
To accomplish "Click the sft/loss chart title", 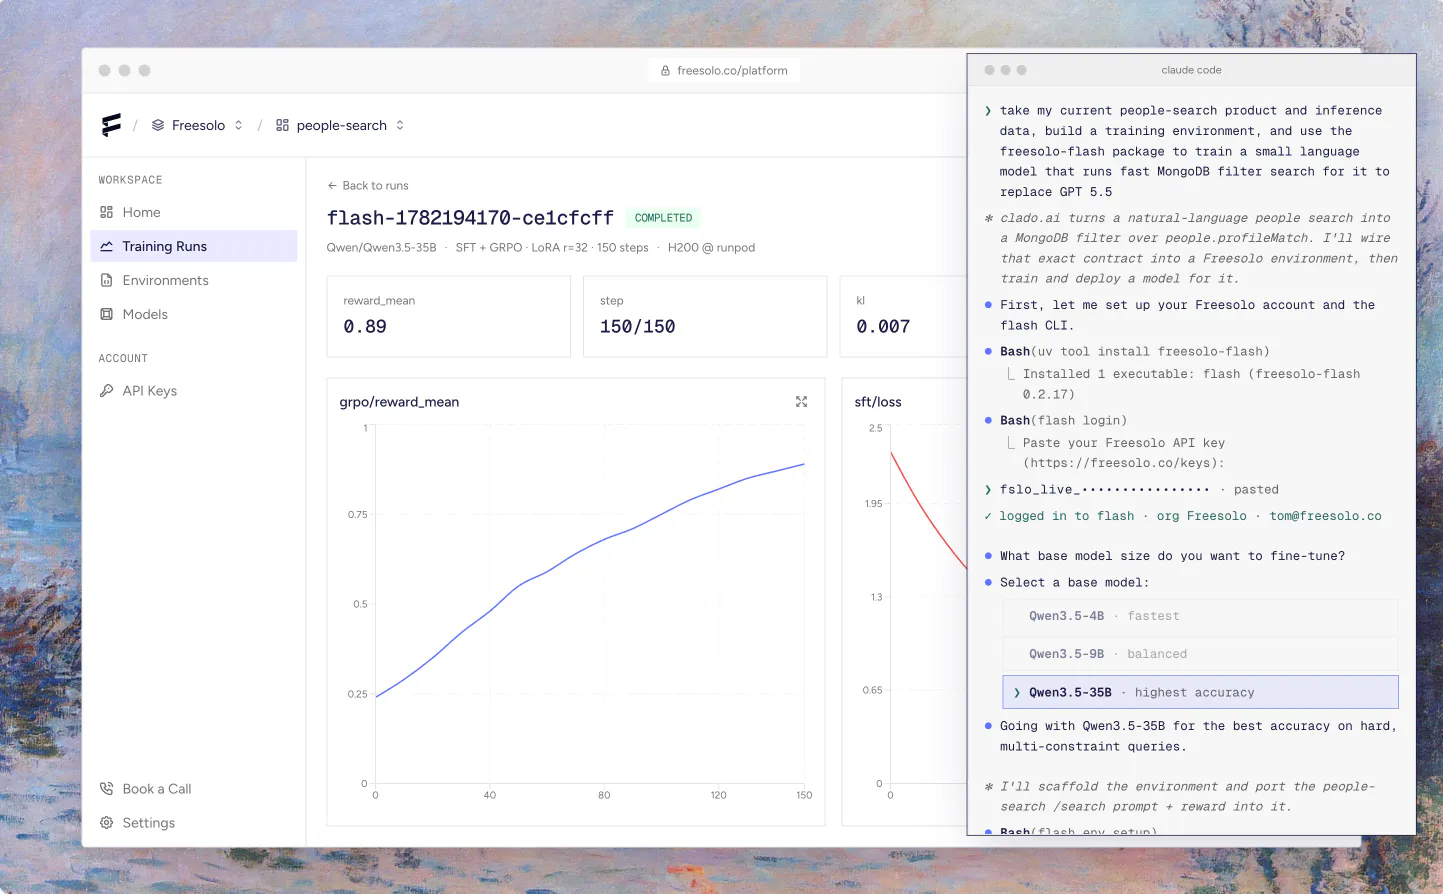I will [878, 402].
